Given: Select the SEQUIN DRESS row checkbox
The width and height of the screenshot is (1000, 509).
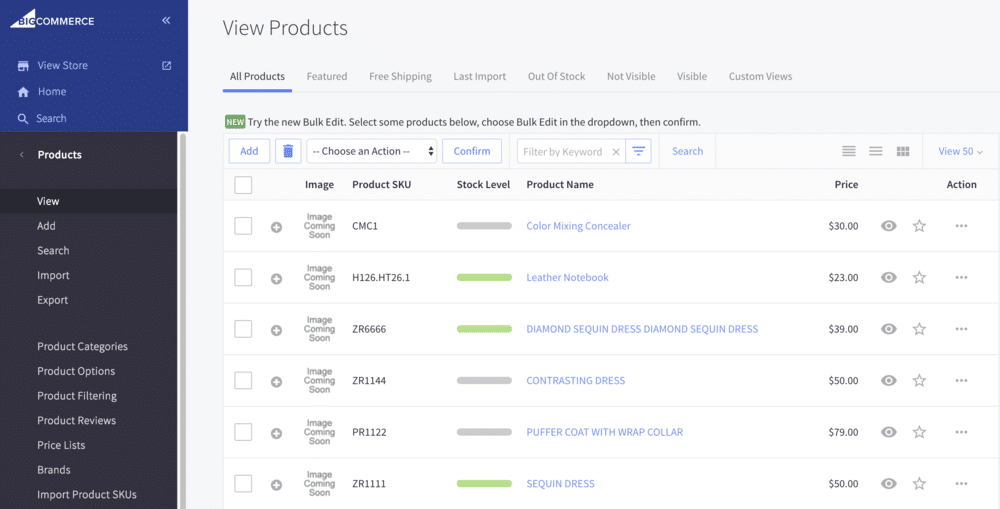Looking at the screenshot, I should pyautogui.click(x=243, y=484).
